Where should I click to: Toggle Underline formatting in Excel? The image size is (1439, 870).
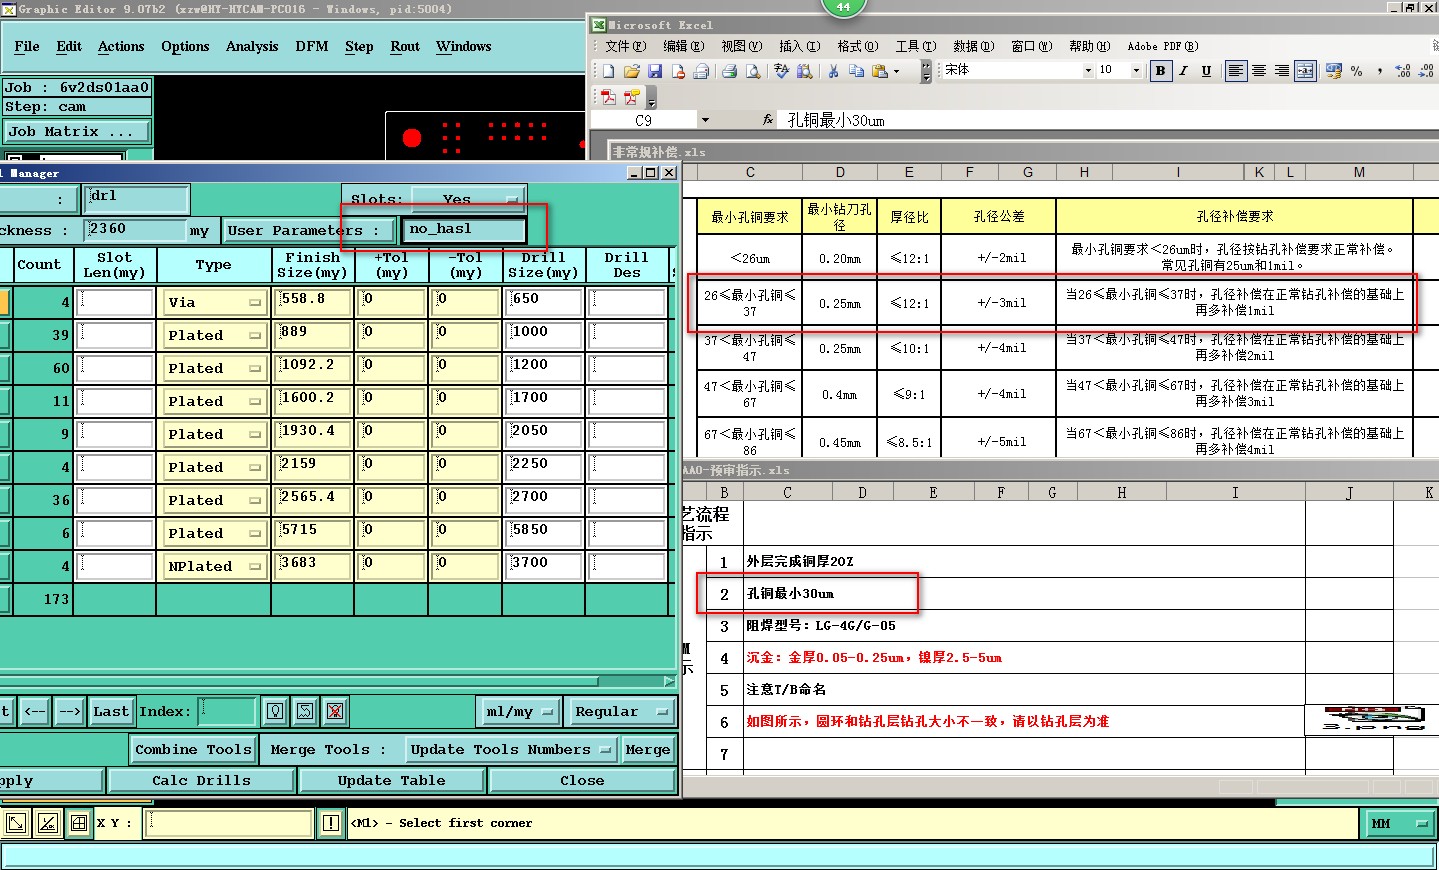tap(1206, 71)
